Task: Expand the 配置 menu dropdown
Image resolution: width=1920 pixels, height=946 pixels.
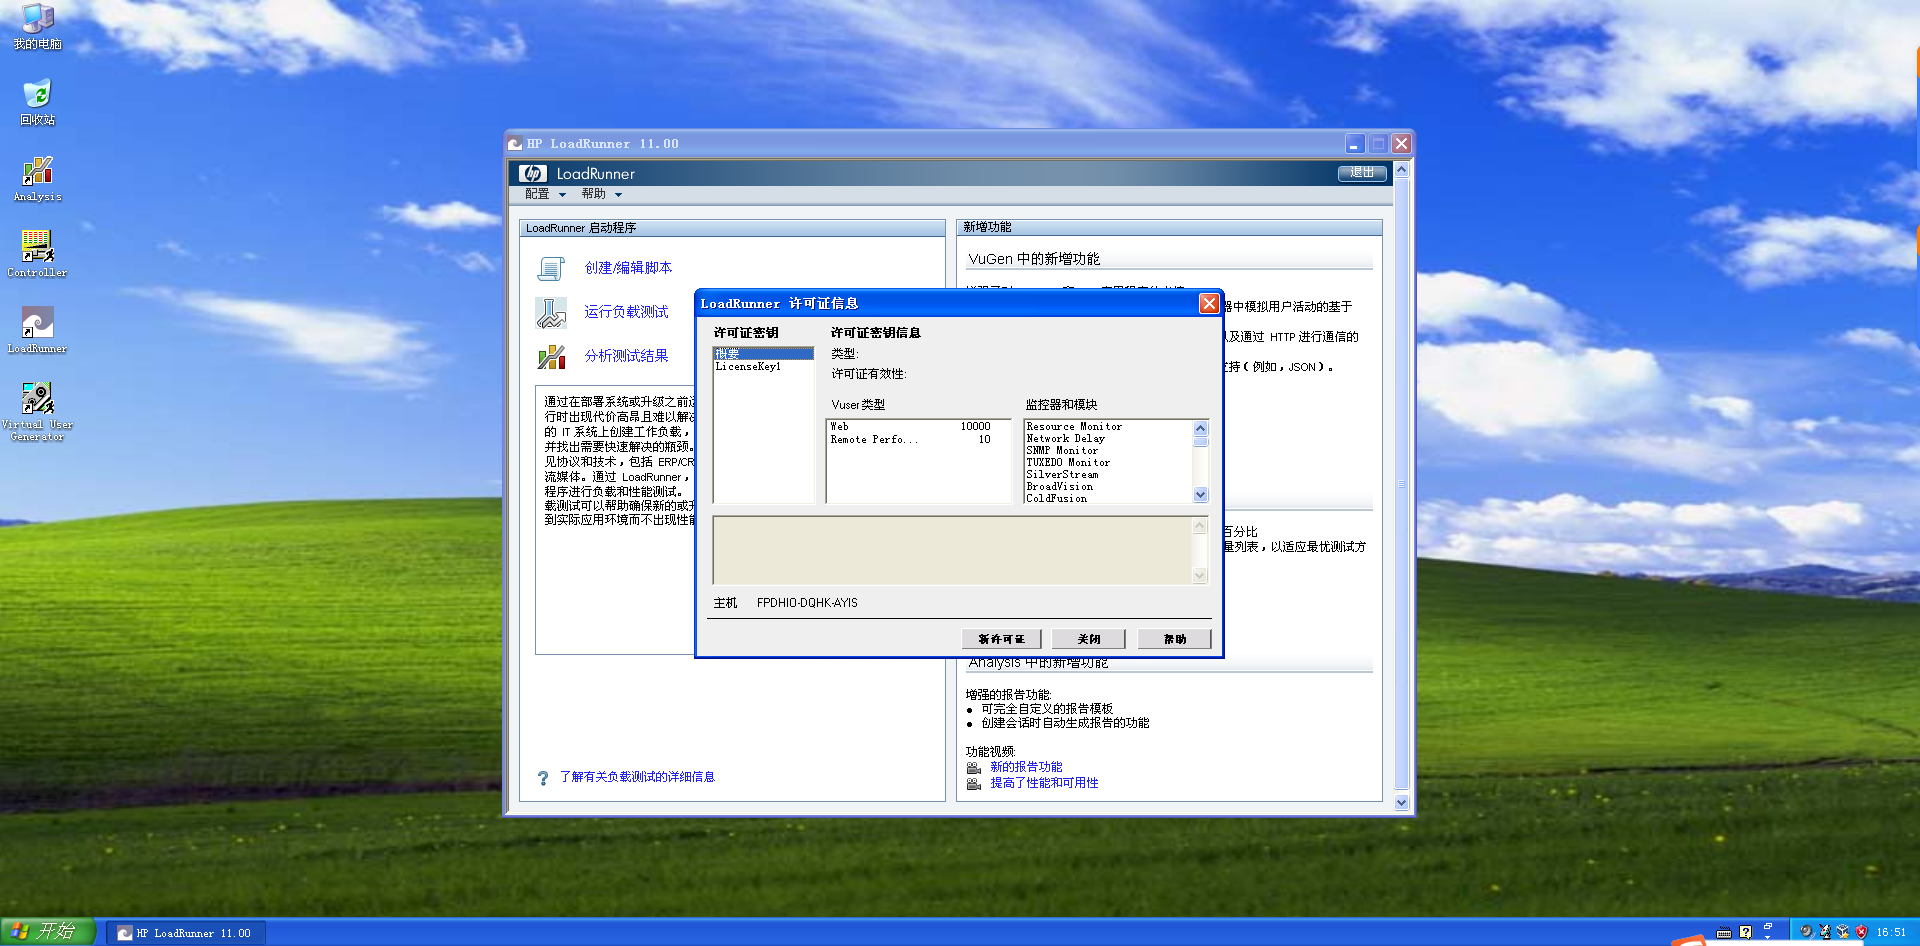Action: (545, 194)
